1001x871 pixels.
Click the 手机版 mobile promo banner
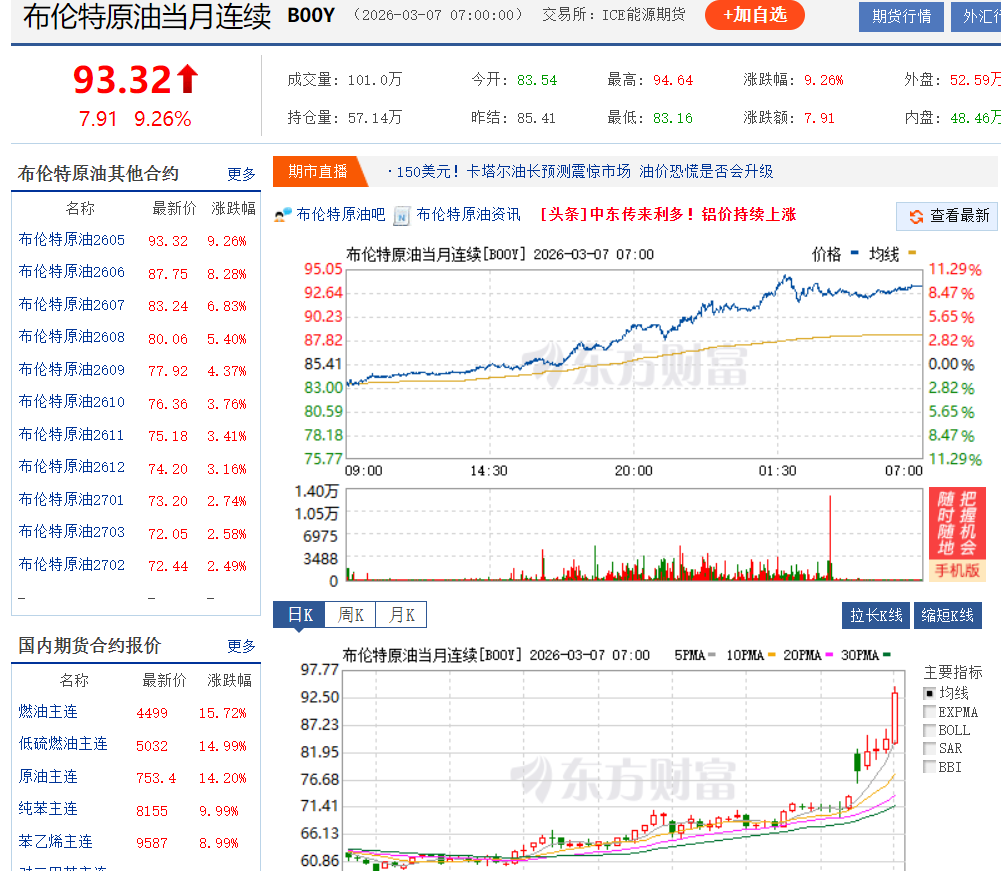coord(957,534)
